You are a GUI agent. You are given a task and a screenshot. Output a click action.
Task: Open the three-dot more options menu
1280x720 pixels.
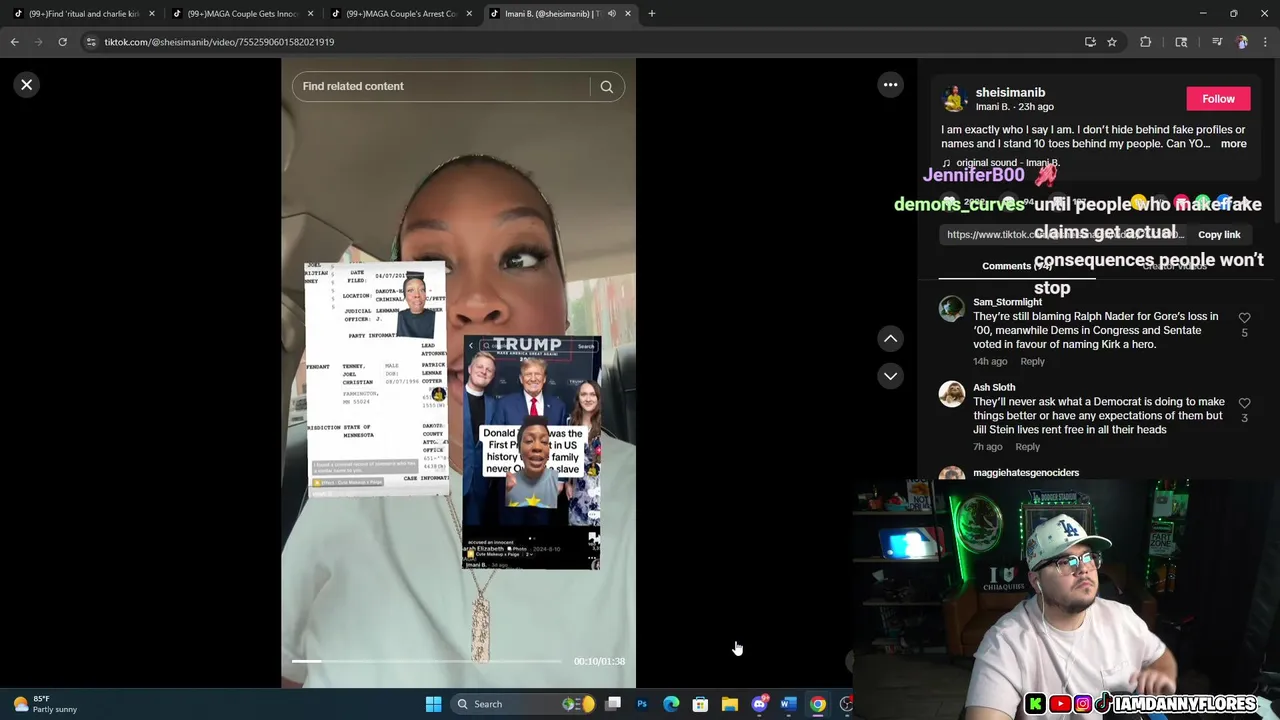click(890, 85)
